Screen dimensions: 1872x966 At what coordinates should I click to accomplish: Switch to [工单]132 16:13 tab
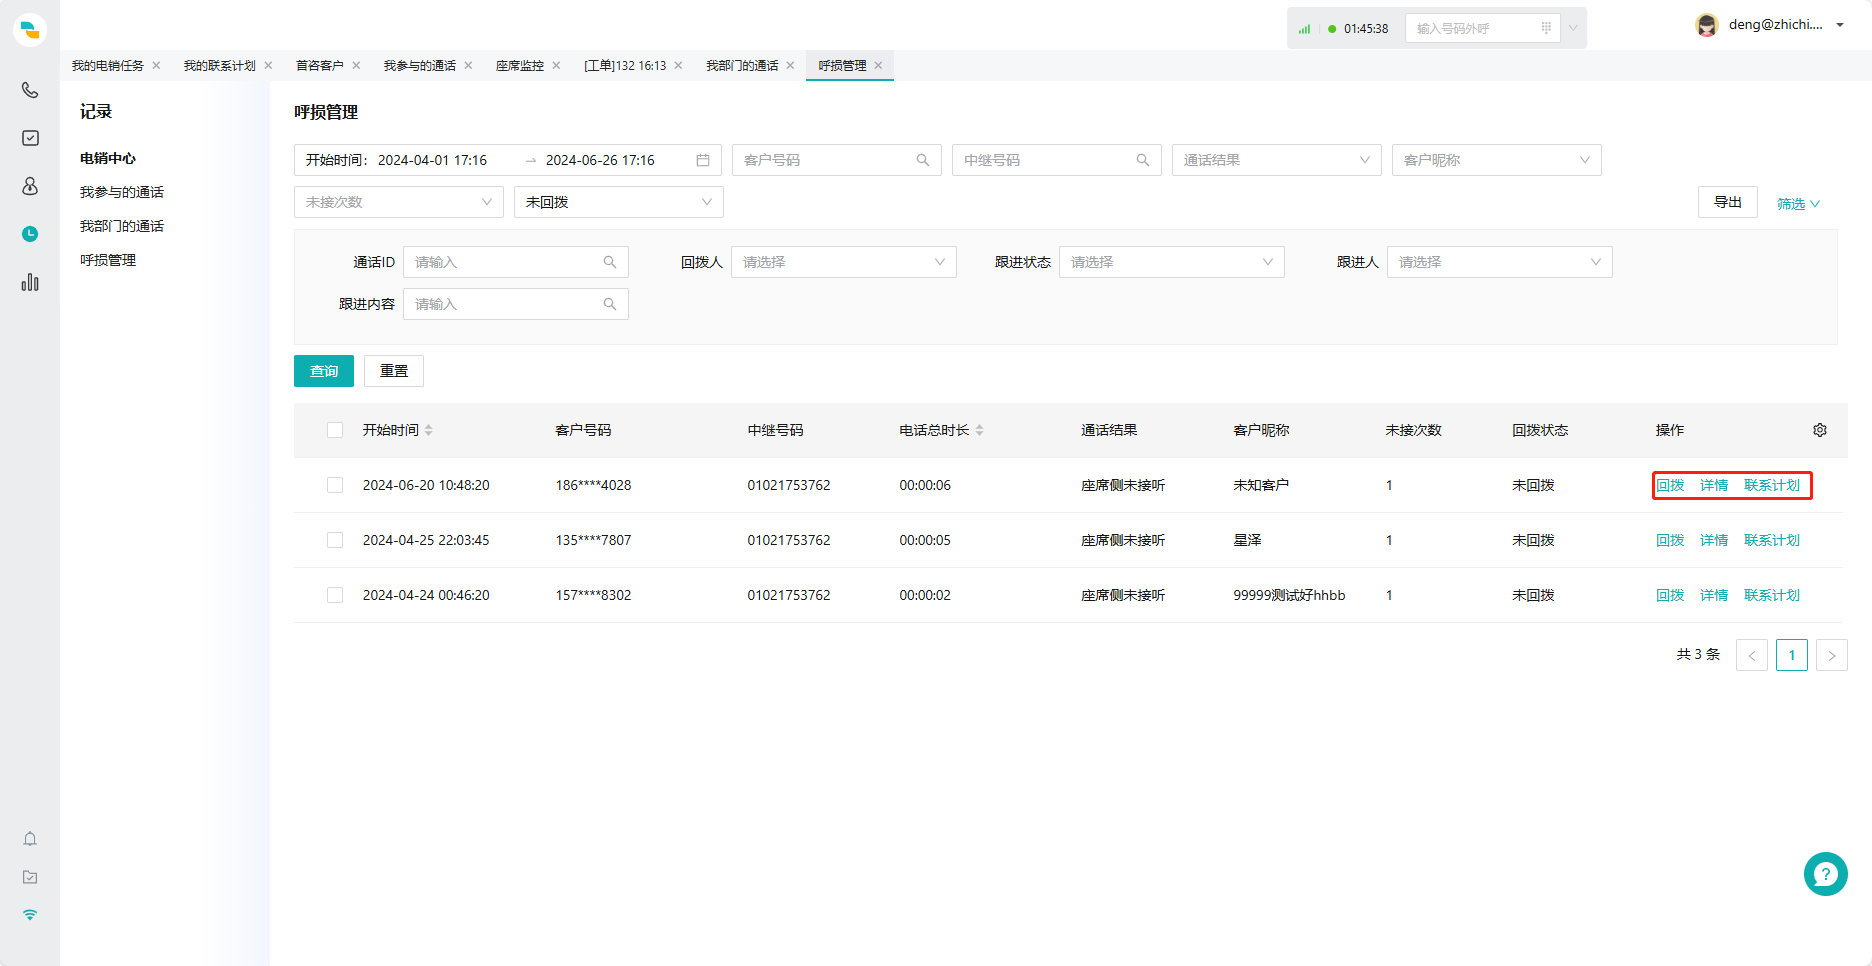coord(625,66)
